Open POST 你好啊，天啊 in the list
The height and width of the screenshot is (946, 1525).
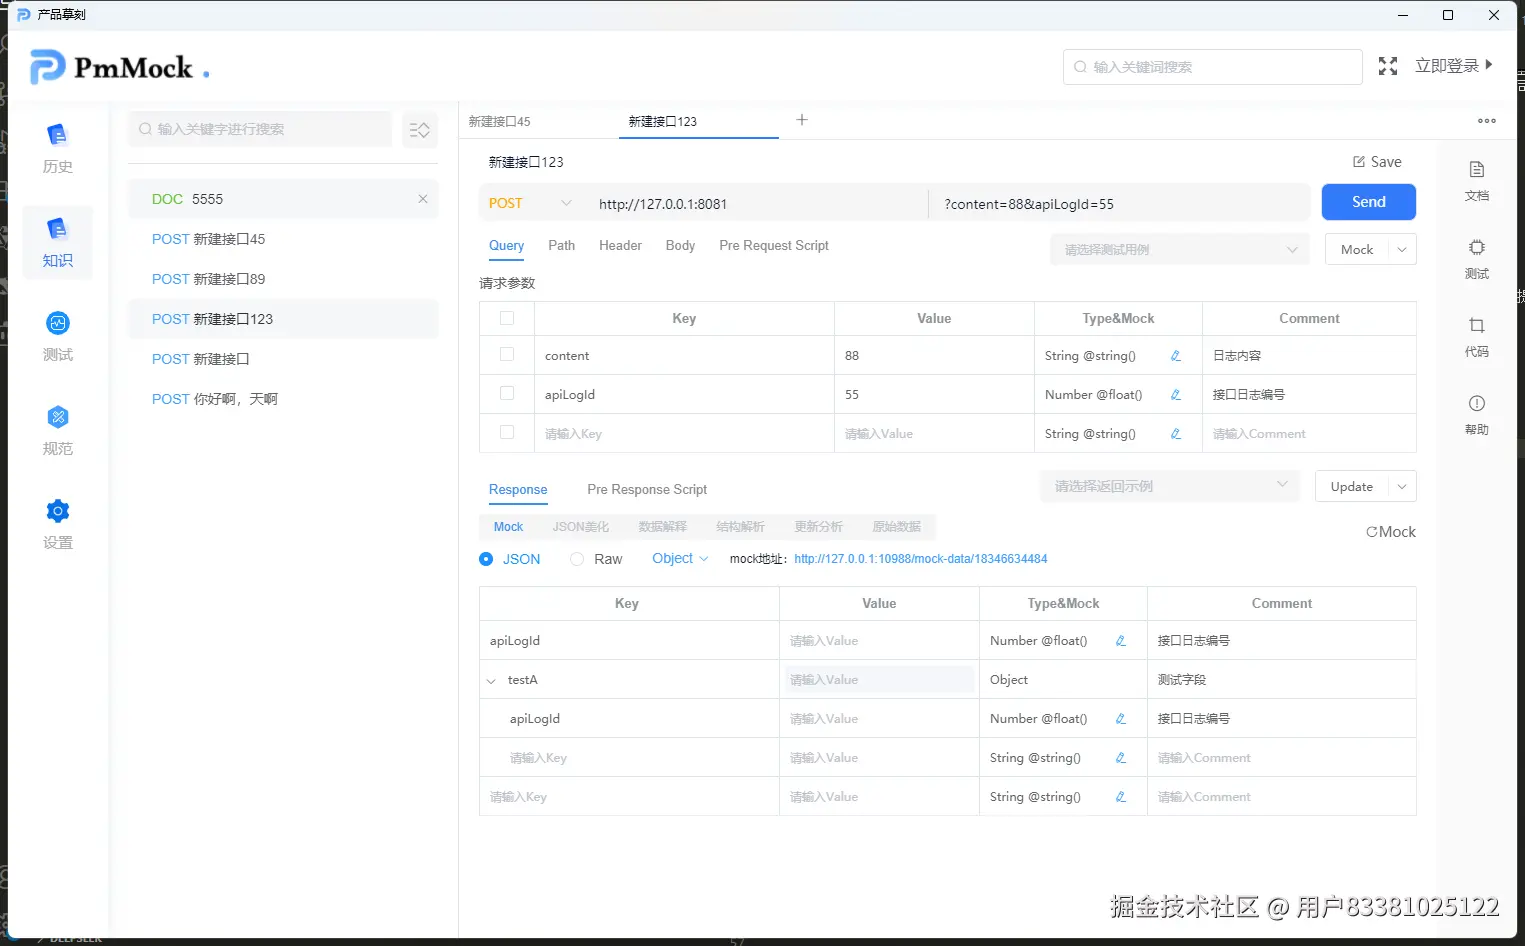[x=283, y=399]
